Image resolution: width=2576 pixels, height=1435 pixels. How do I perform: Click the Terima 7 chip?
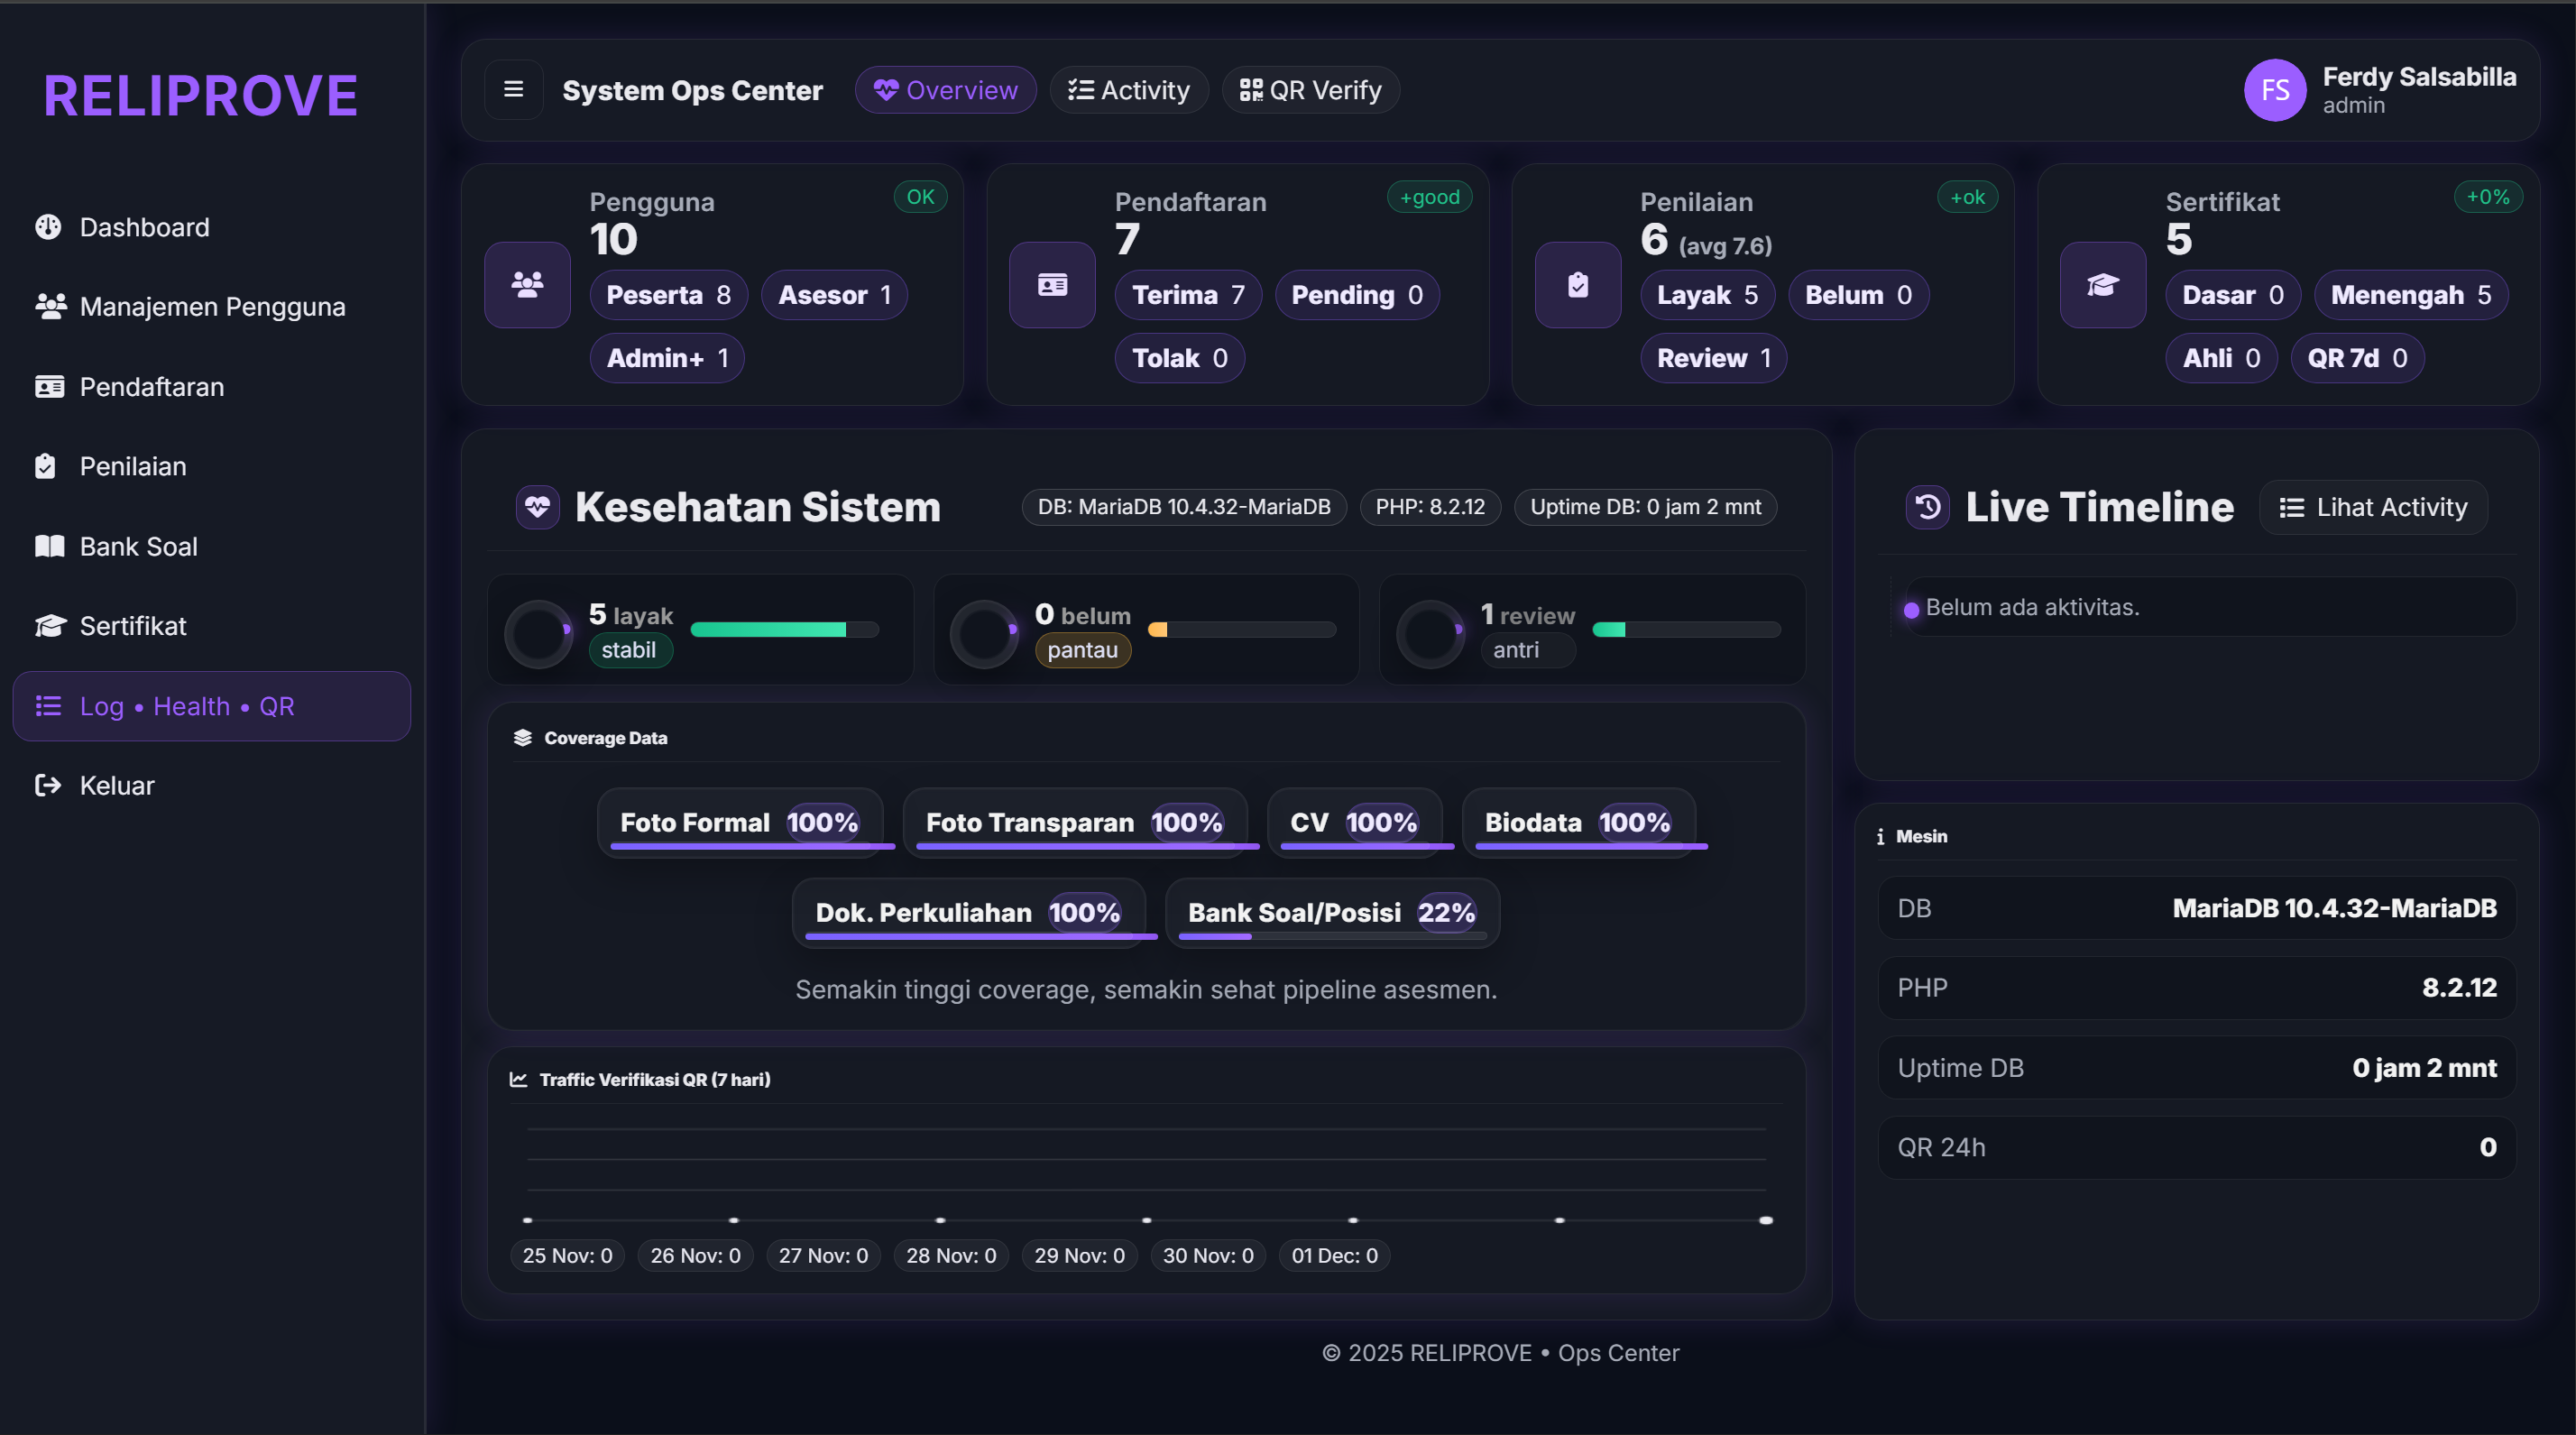tap(1188, 295)
